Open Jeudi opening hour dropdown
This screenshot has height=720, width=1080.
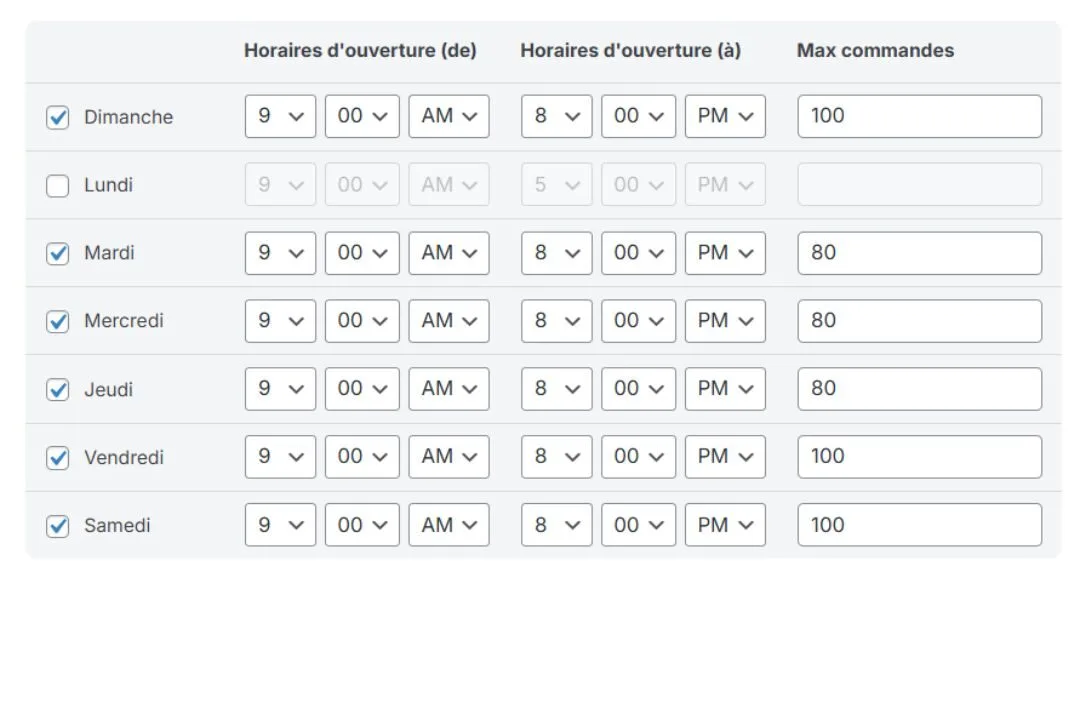pos(280,389)
